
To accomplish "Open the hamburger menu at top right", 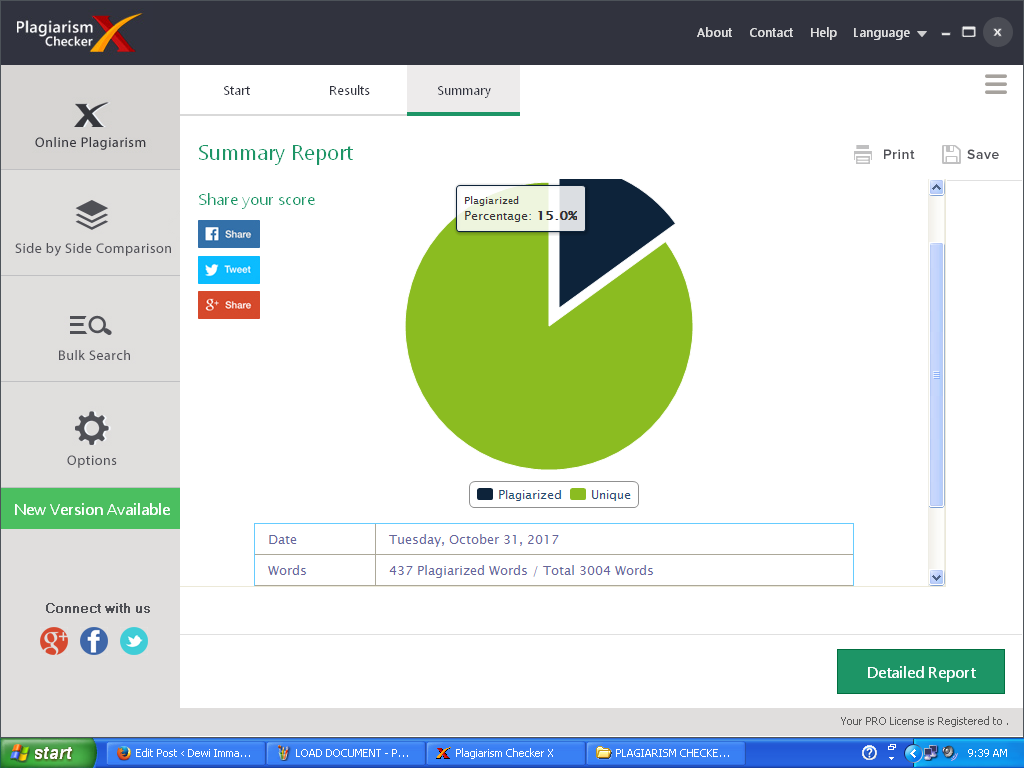I will click(x=995, y=85).
